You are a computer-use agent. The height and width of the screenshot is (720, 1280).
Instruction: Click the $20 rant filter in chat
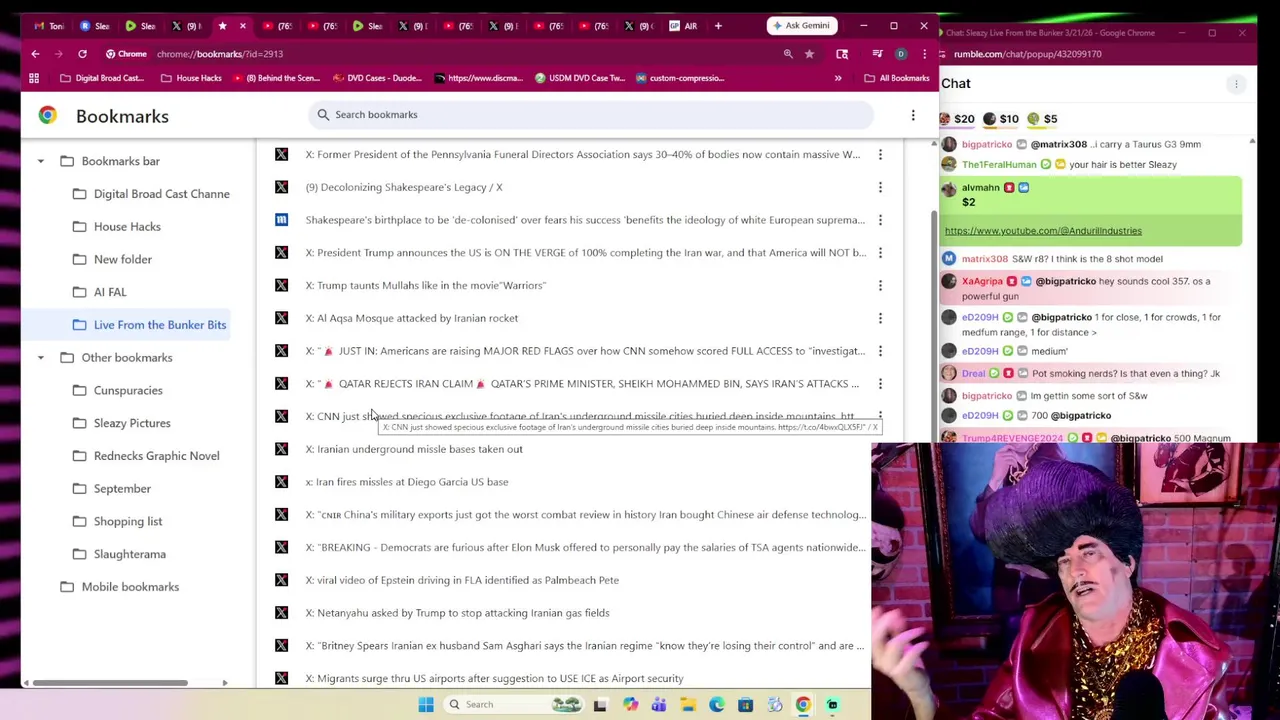957,119
